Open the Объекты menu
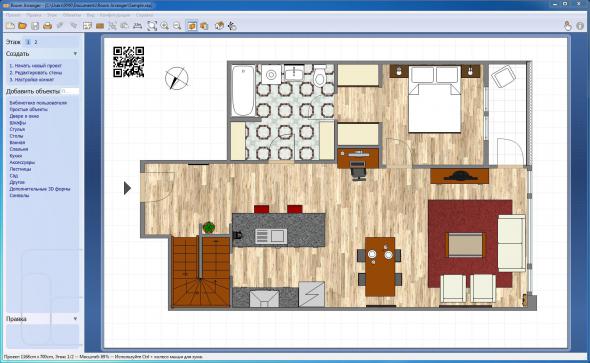 (72, 15)
